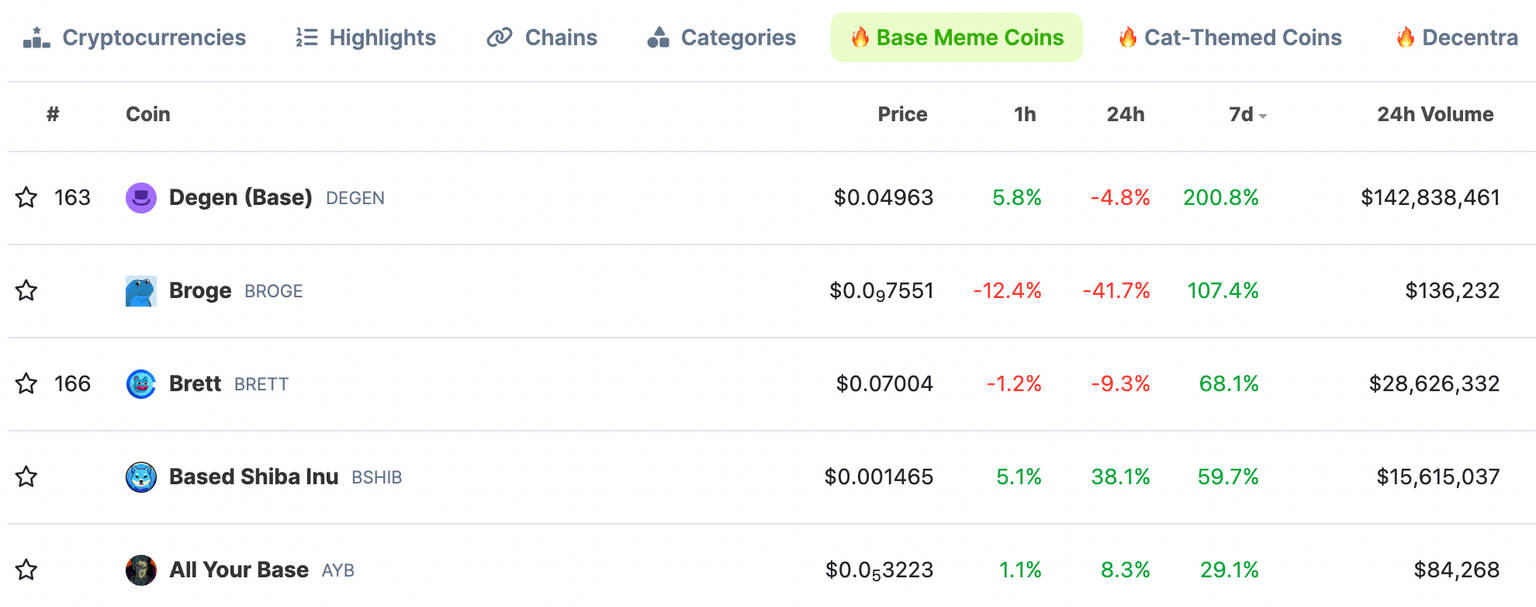The height and width of the screenshot is (607, 1536).
Task: Sort table by Price column header
Action: click(x=902, y=115)
